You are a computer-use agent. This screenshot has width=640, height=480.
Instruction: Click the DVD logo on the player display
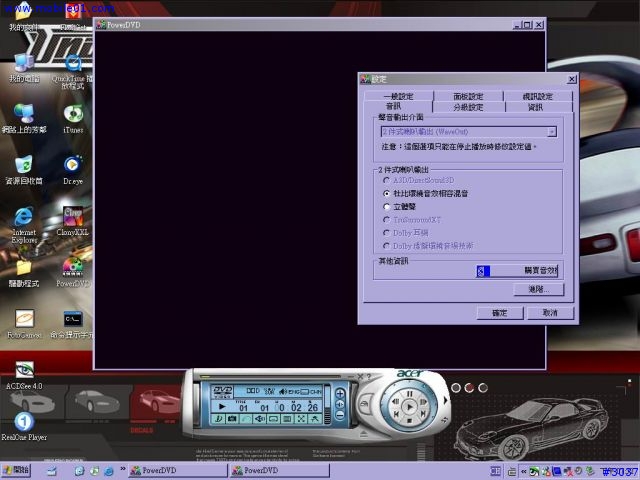(x=222, y=391)
